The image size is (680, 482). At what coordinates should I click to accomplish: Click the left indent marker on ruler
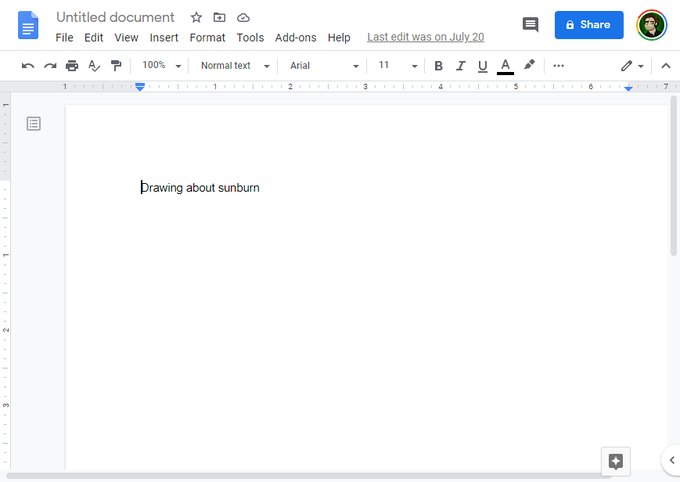tap(140, 87)
